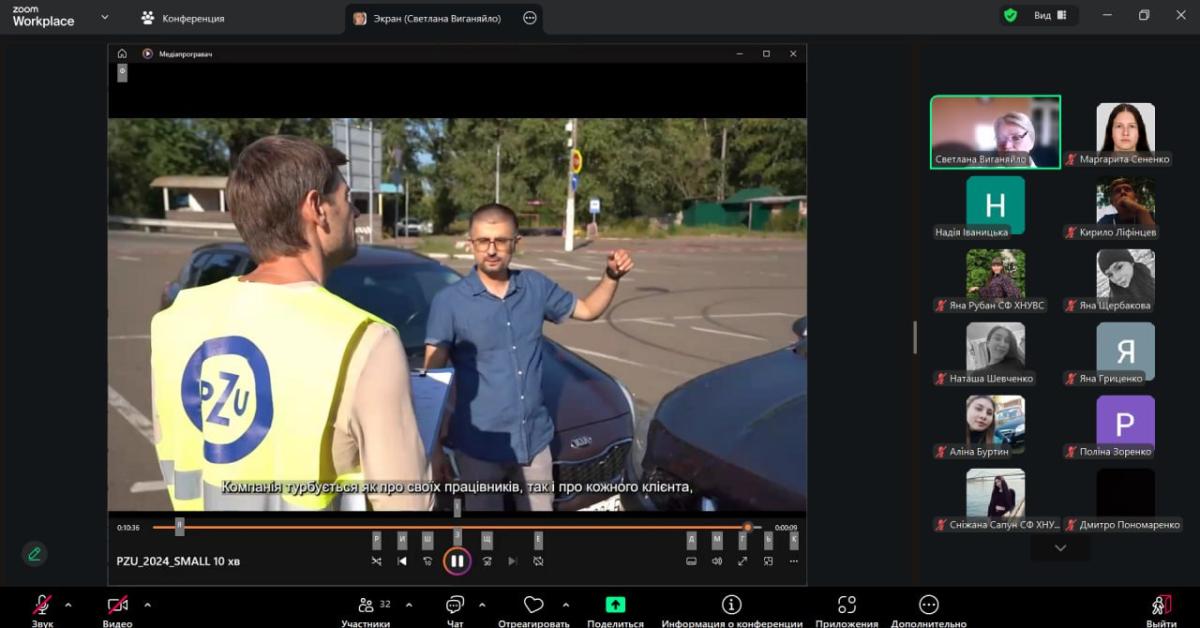Select the Экран (Светлана Виганяйло) tab
The height and width of the screenshot is (628, 1200).
click(x=440, y=18)
